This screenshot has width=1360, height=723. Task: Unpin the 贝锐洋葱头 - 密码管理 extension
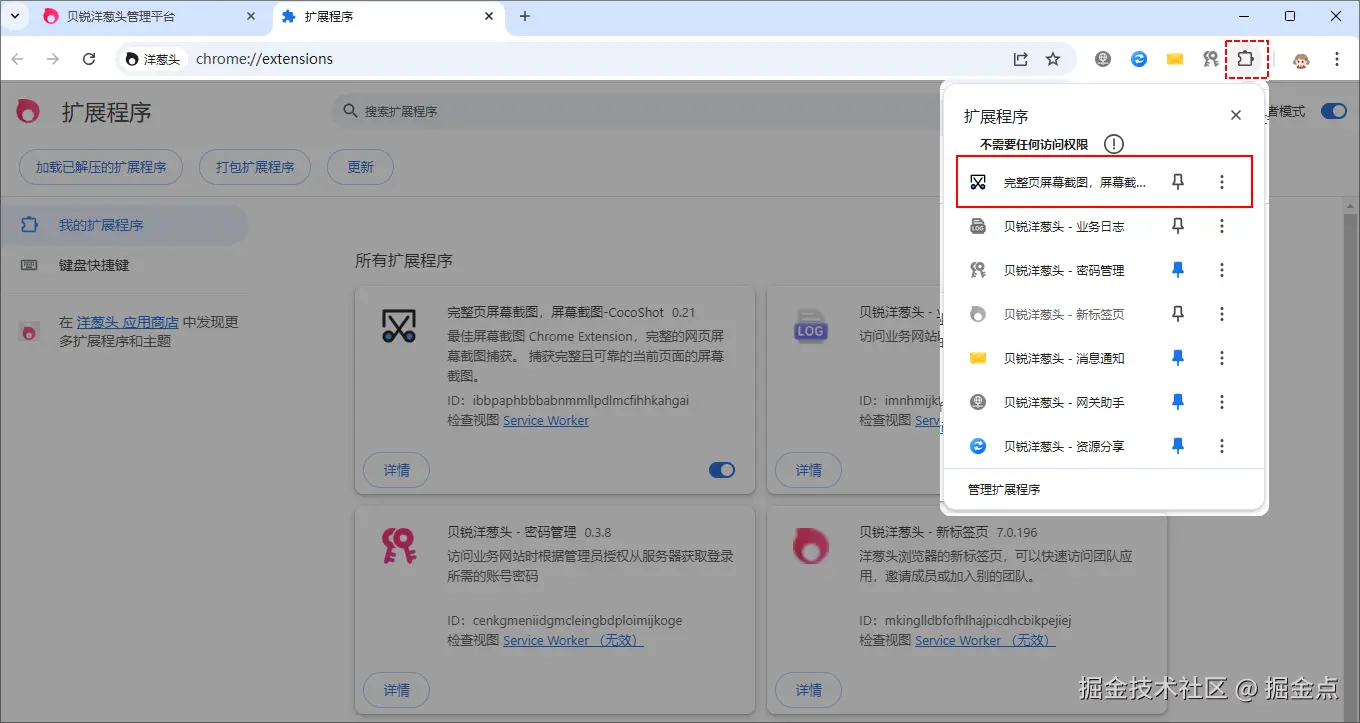click(x=1177, y=269)
